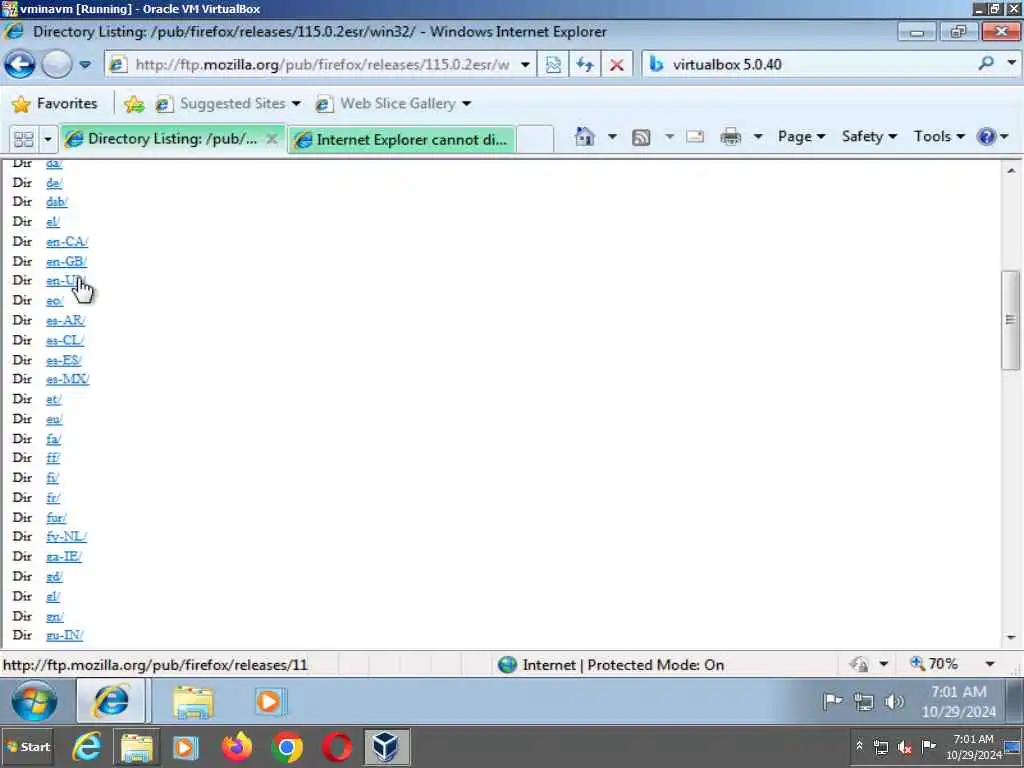
Task: Click the Quick Tabs grid icon
Action: (x=24, y=139)
